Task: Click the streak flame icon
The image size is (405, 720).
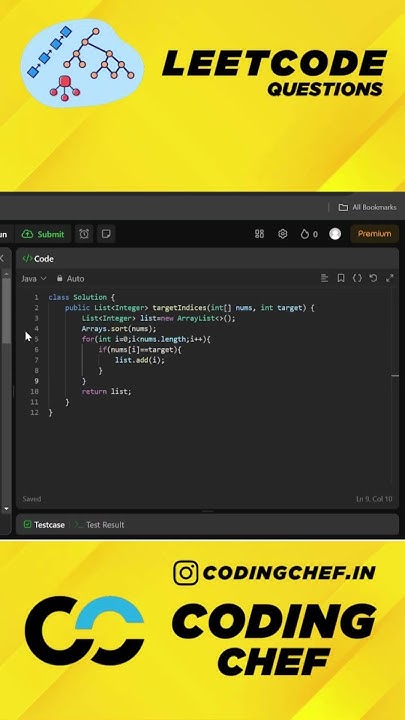Action: coord(304,234)
